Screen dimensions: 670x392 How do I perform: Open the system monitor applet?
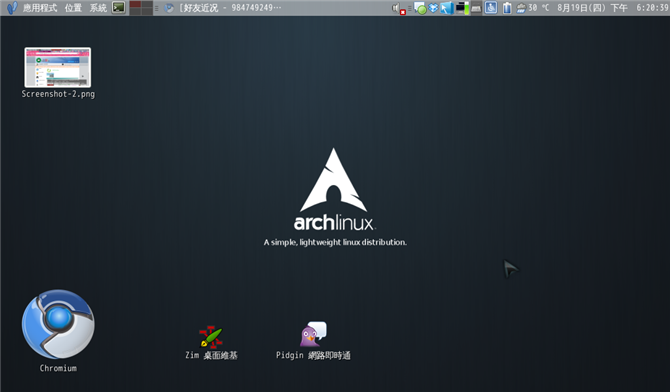pos(462,8)
